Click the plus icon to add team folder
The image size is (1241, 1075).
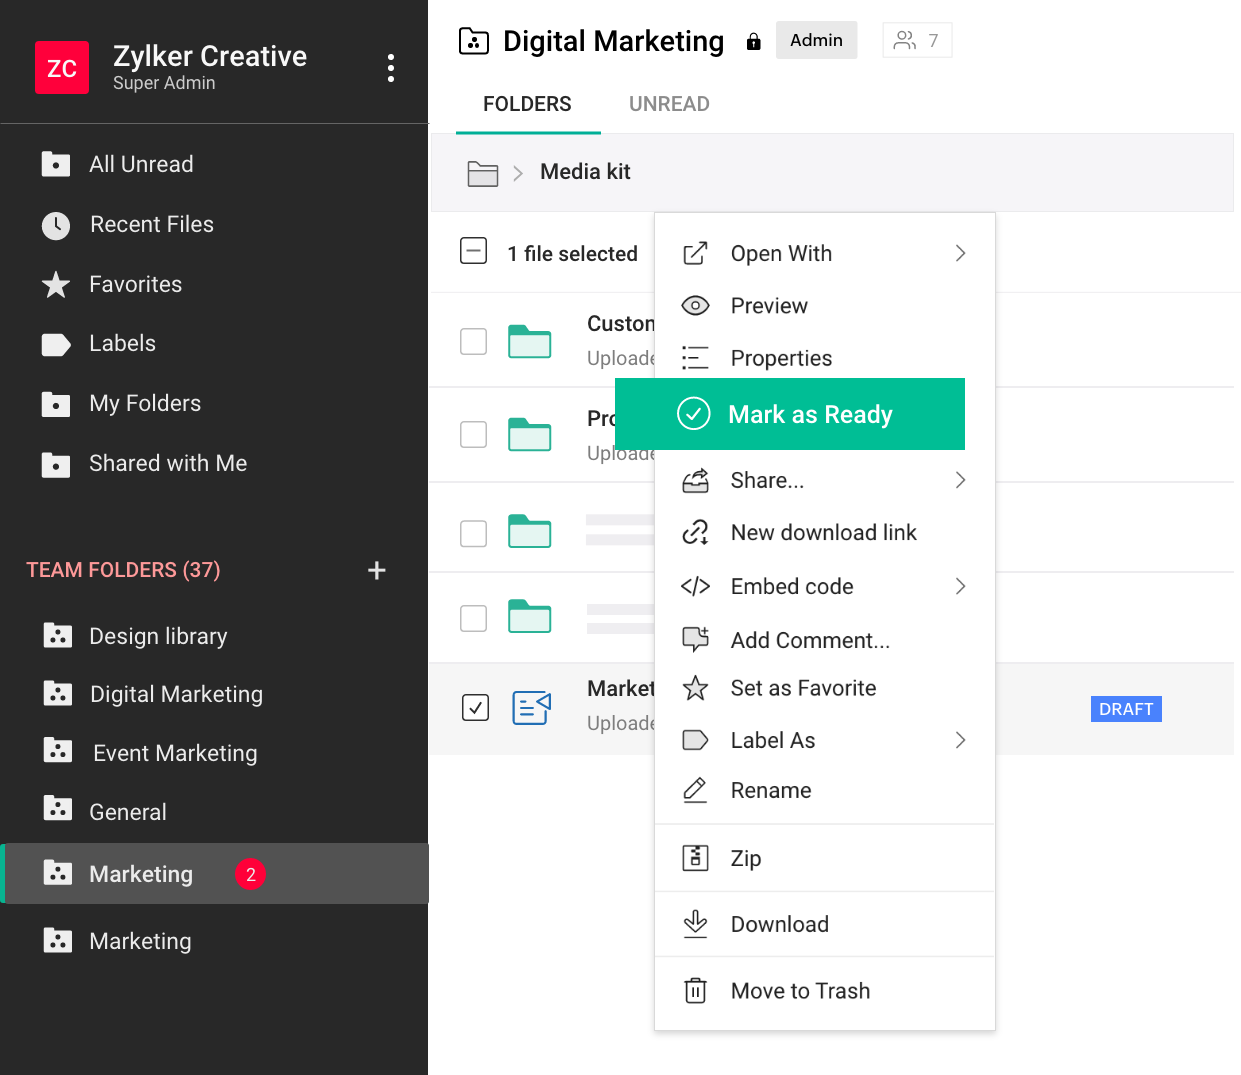(377, 570)
